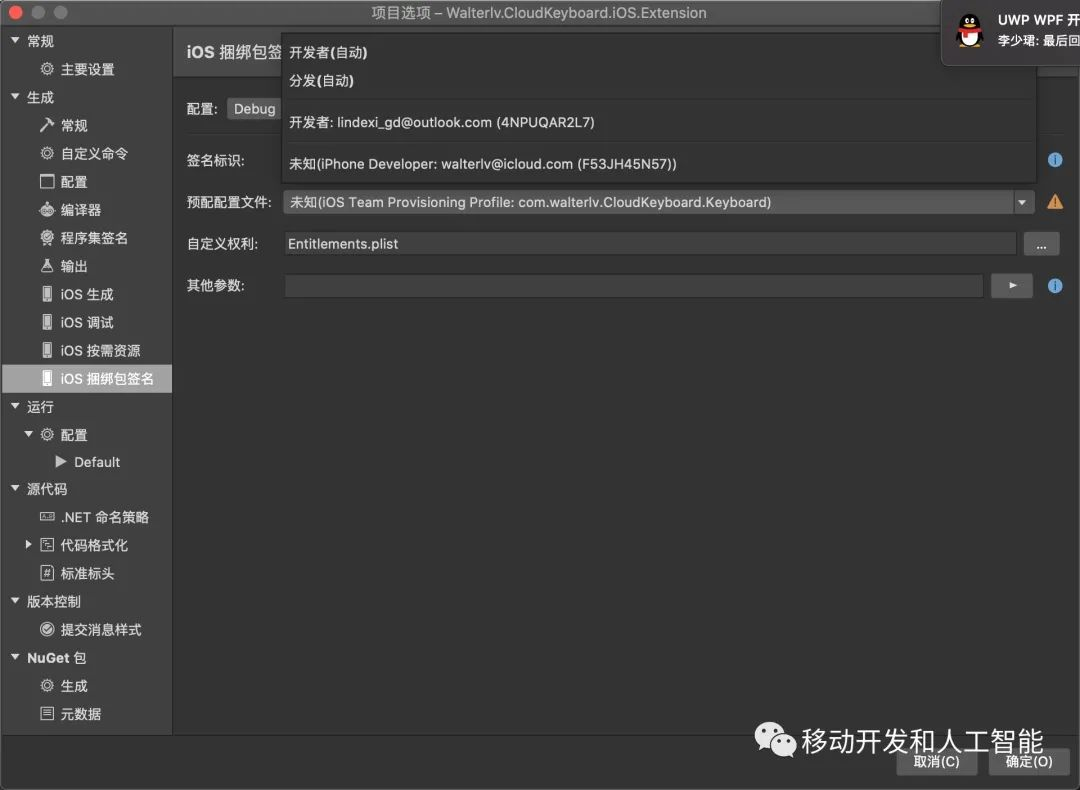
Task: Click the gear icon beside 自定义命令
Action: [x=47, y=153]
